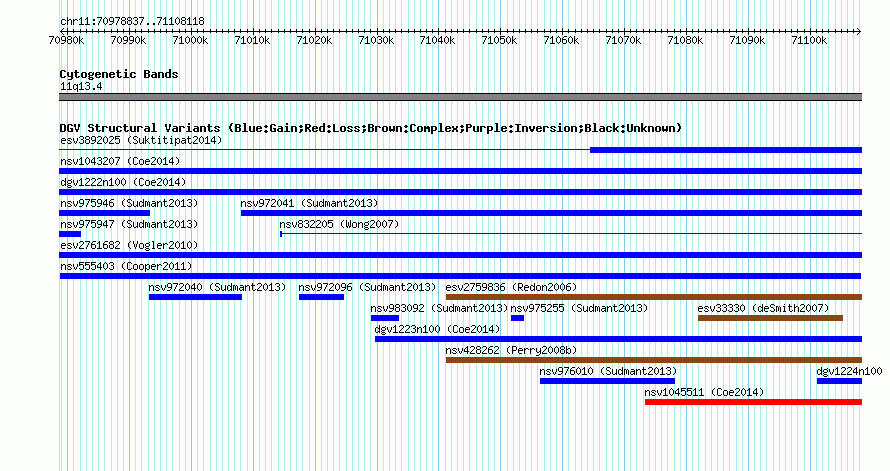Select the nsv972096 (Sudmant2013) label
Viewport: 890px width, 471px height.
click(367, 287)
